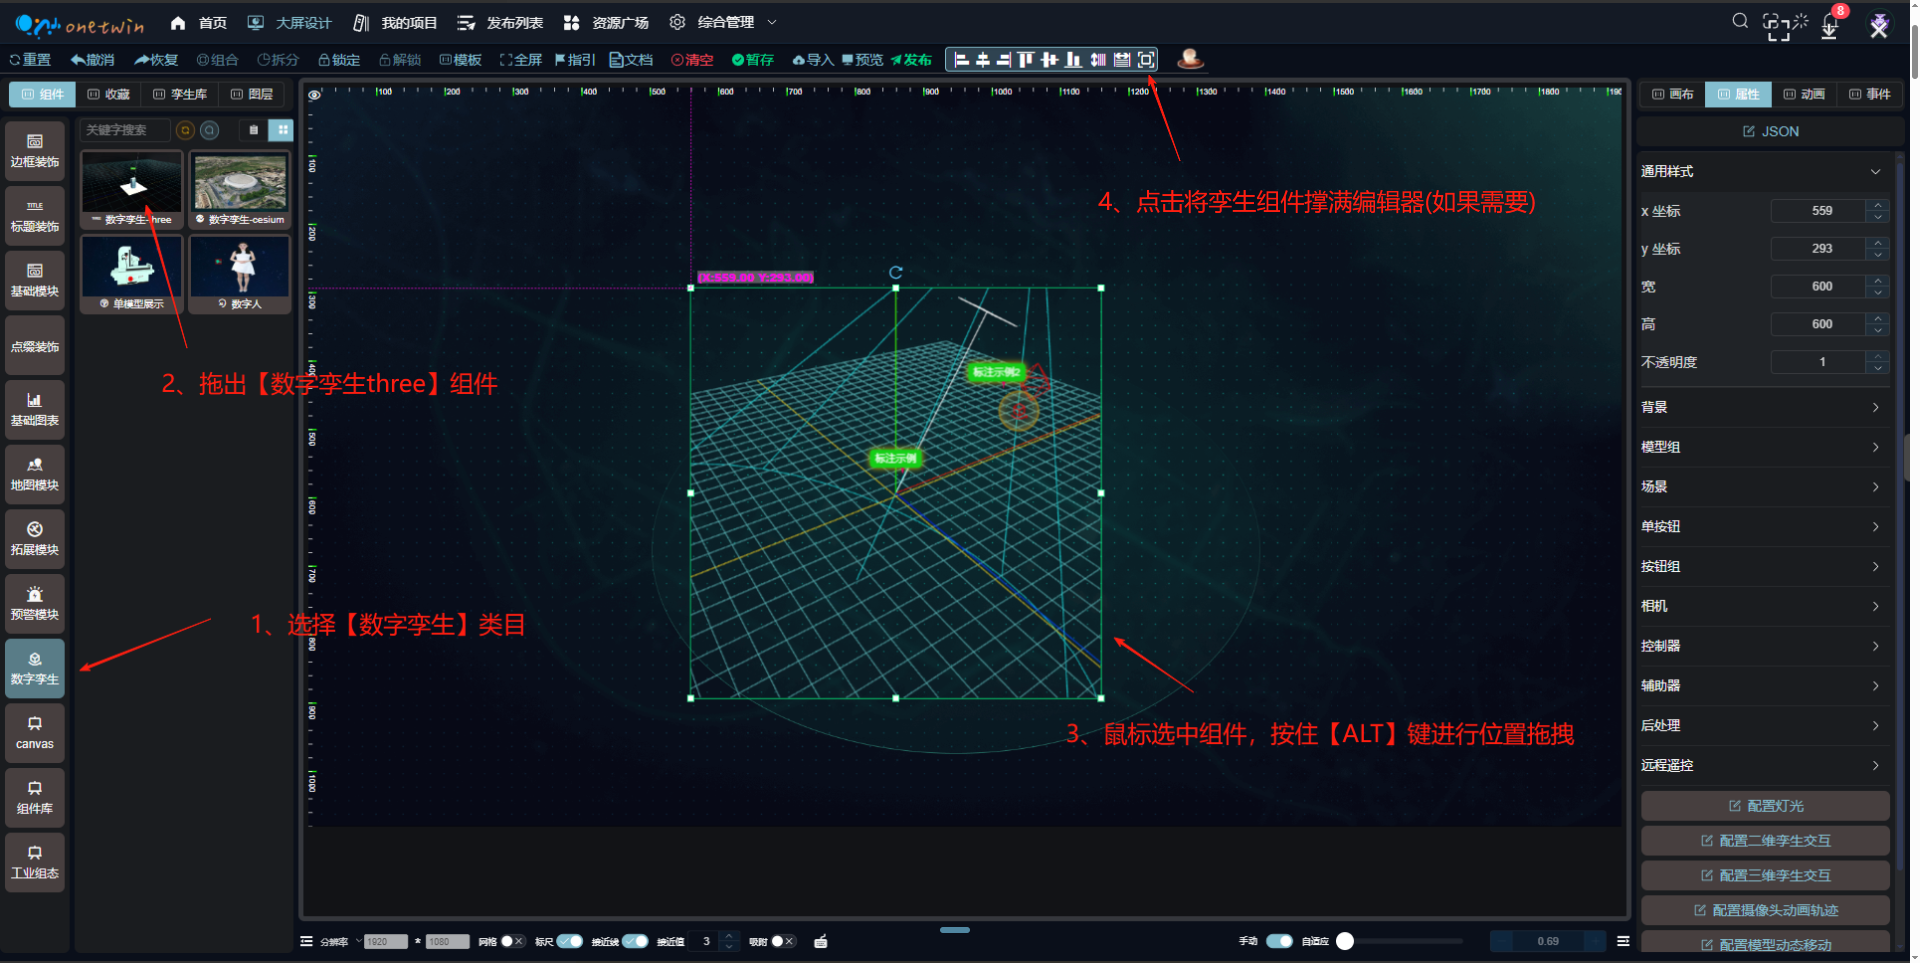Expand the 模型组 property section
Screen dimensions: 1920x963
1764,447
